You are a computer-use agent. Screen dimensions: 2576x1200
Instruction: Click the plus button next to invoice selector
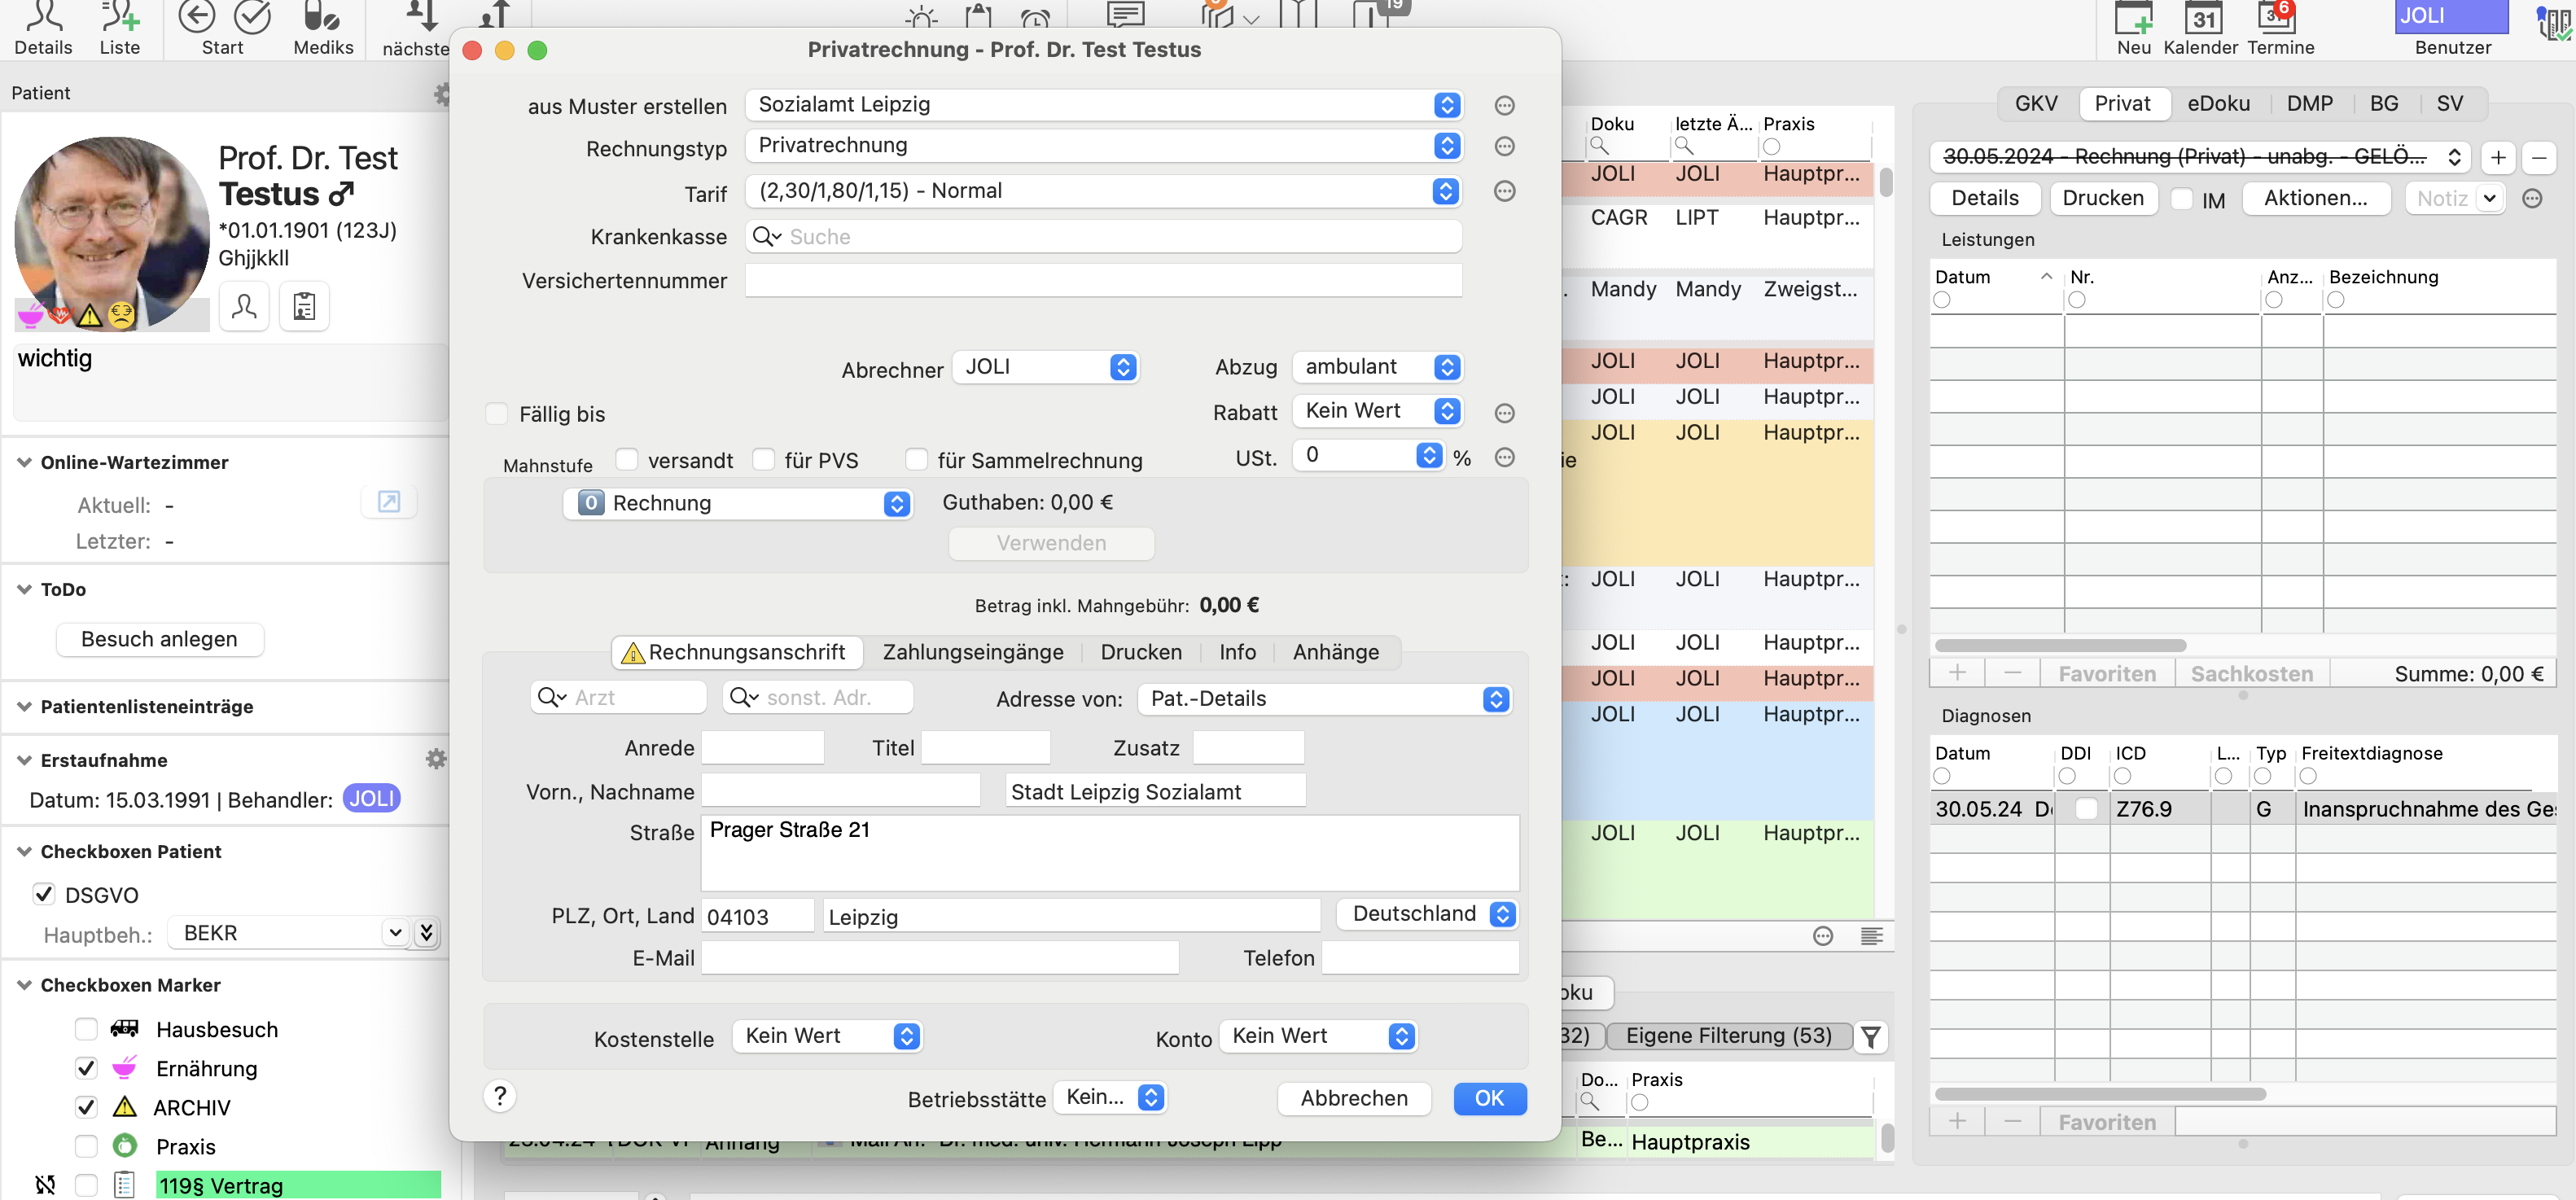2497,158
